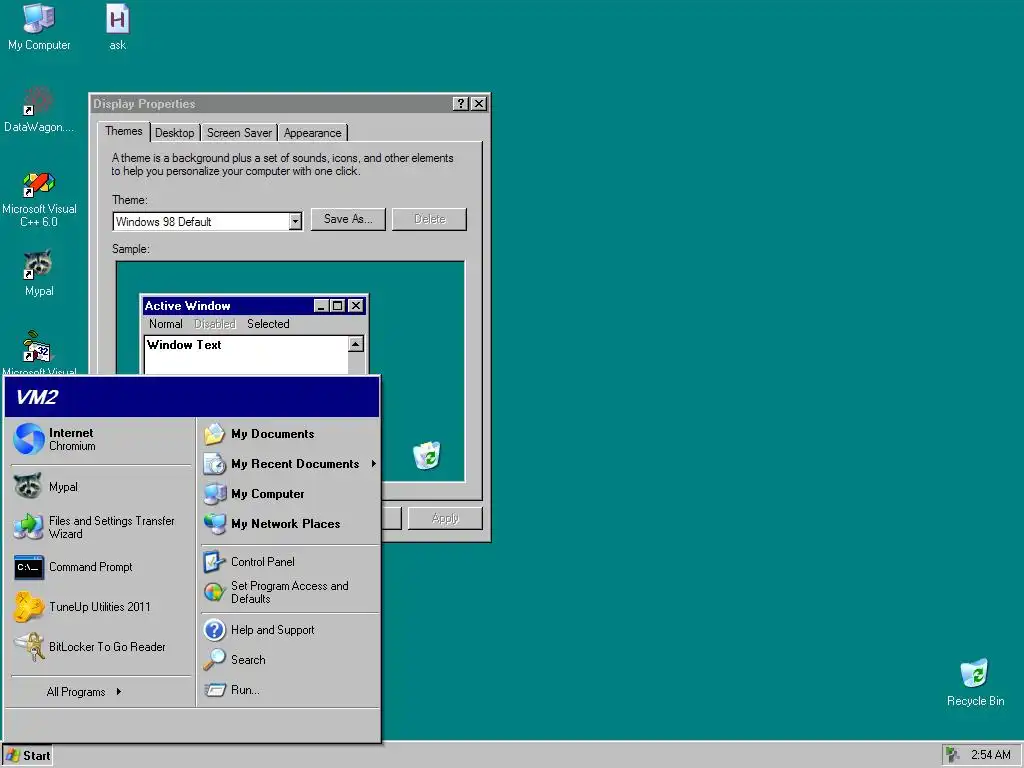Screen dimensions: 1024x768
Task: Switch to the Screen Saver tab
Action: pos(239,133)
